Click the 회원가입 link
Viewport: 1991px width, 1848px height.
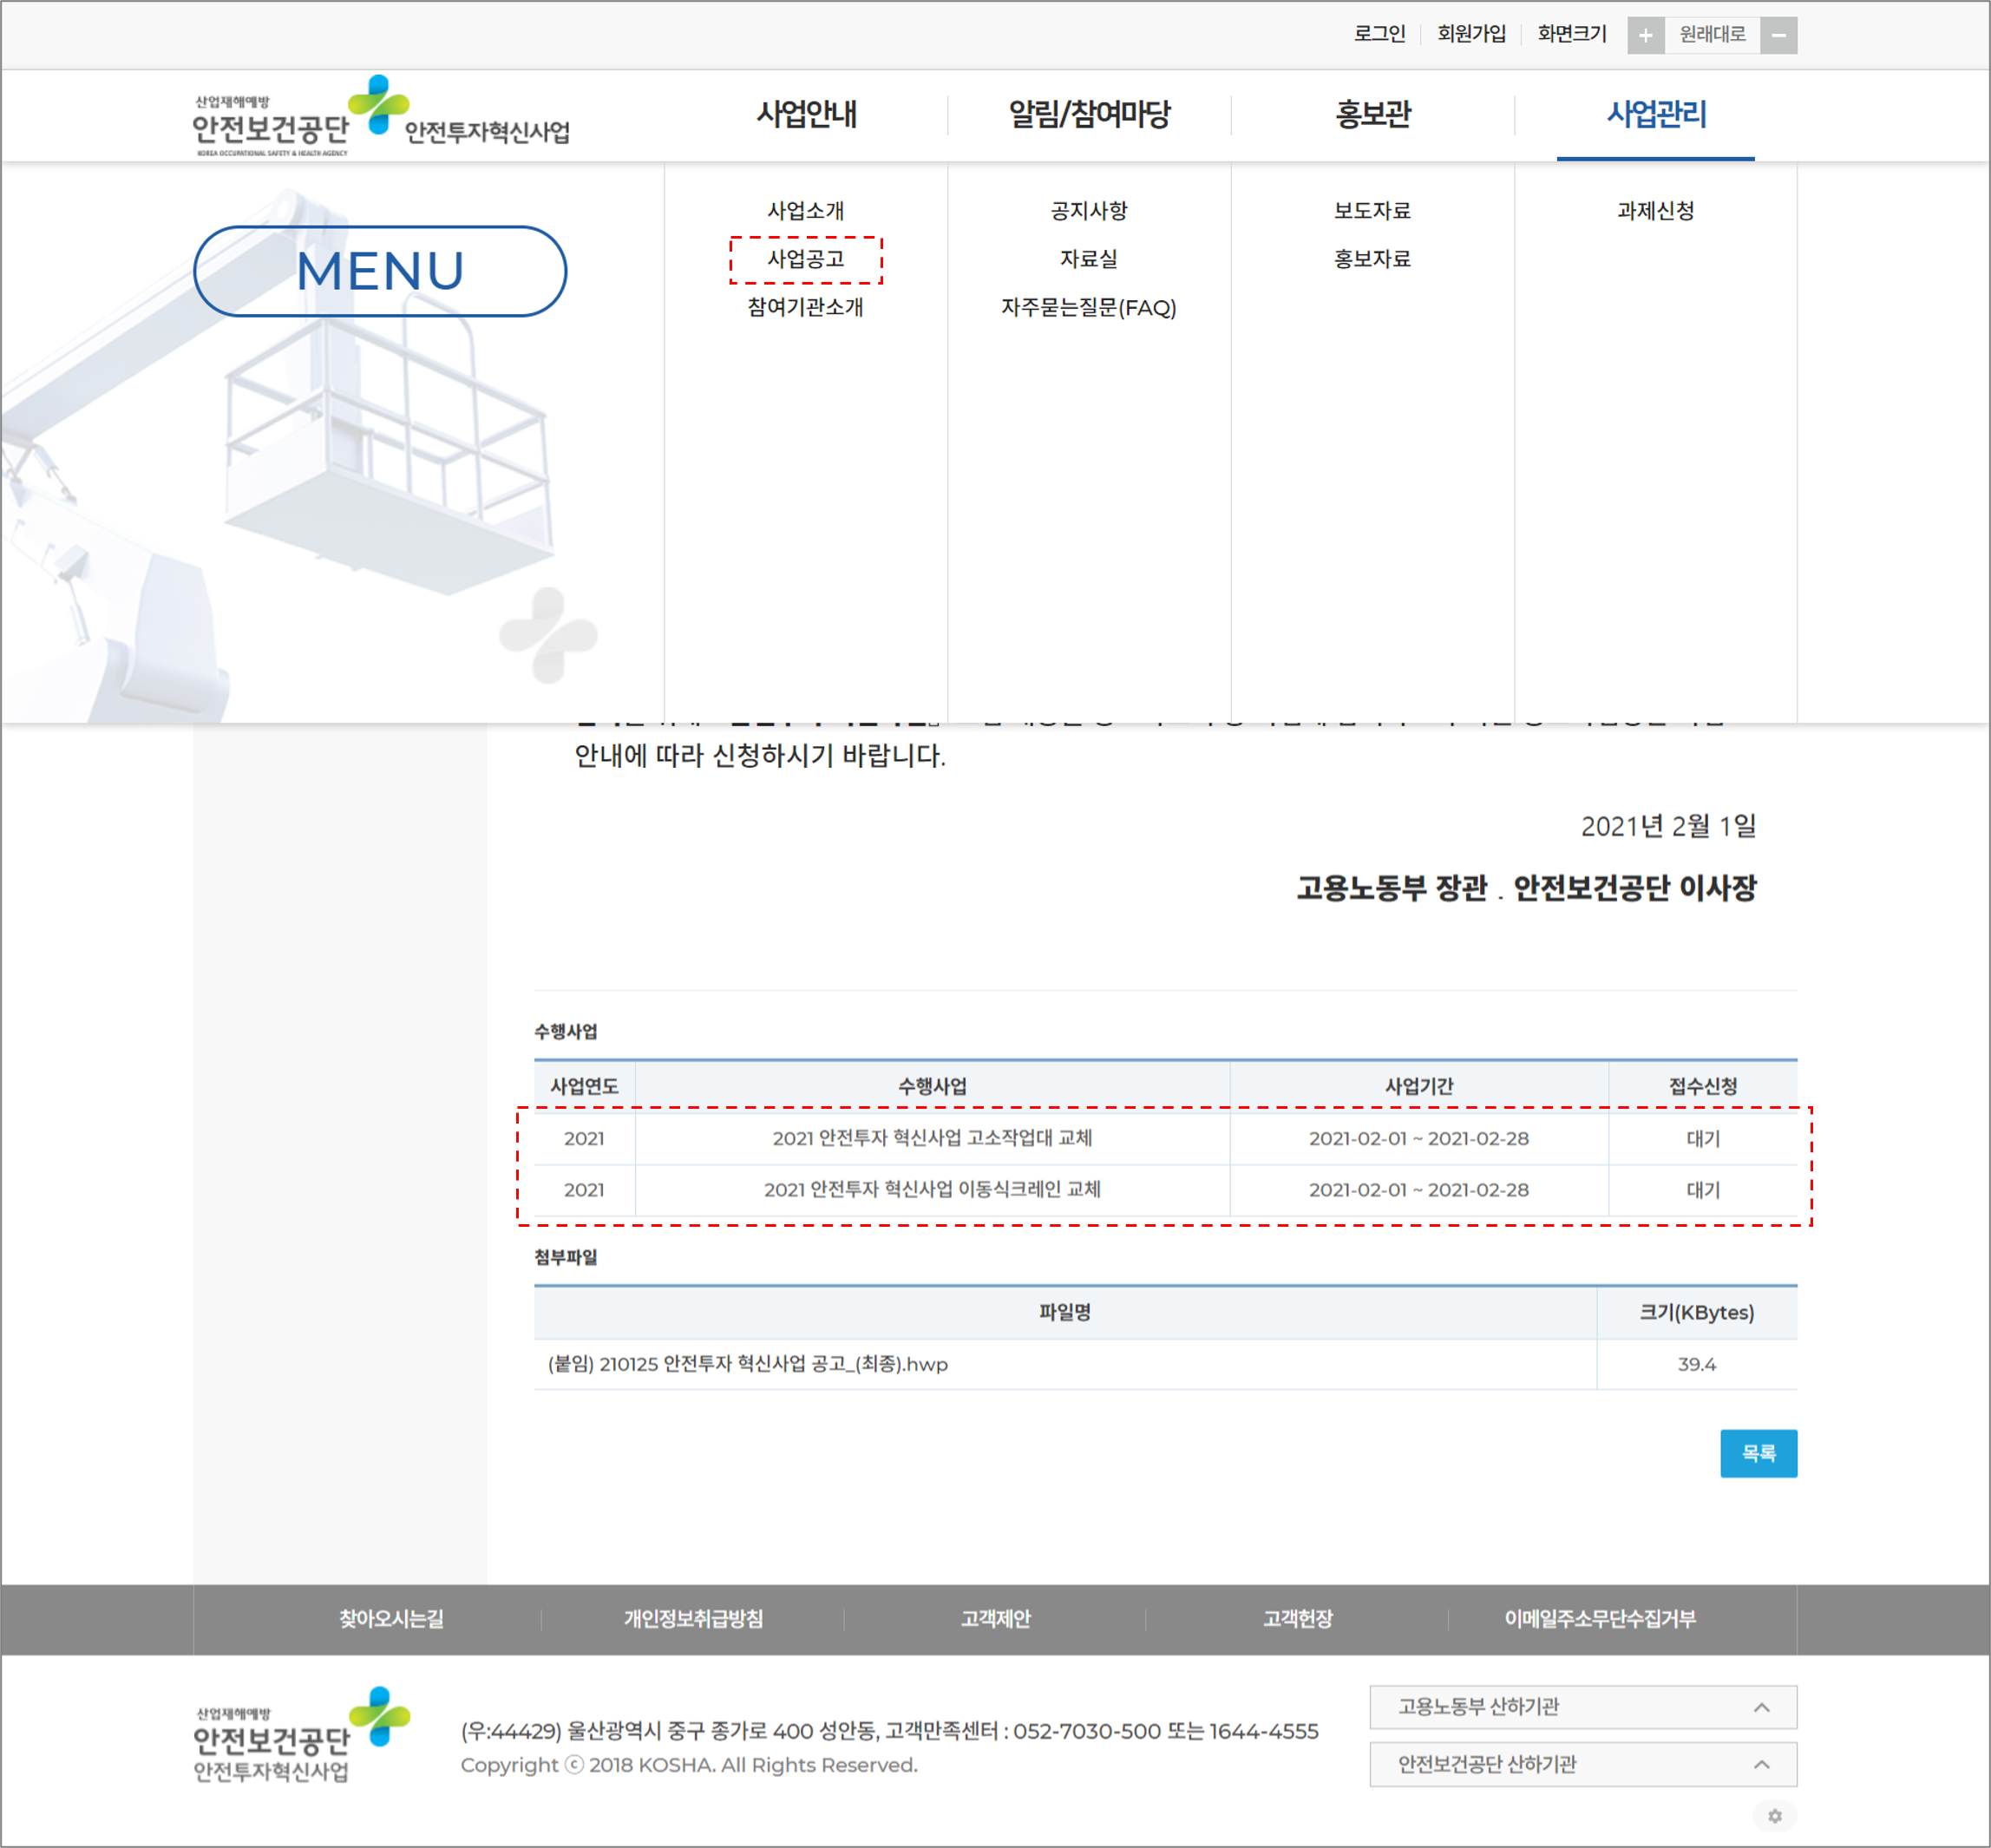pos(1471,34)
